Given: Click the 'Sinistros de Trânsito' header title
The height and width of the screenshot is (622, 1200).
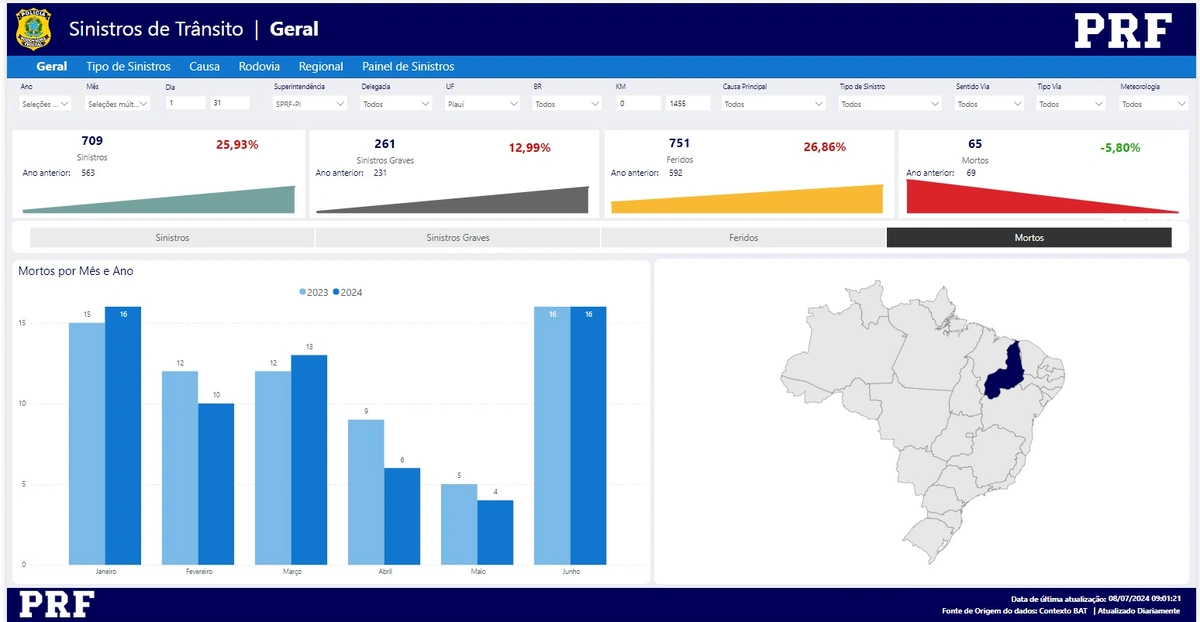Looking at the screenshot, I should [x=156, y=29].
